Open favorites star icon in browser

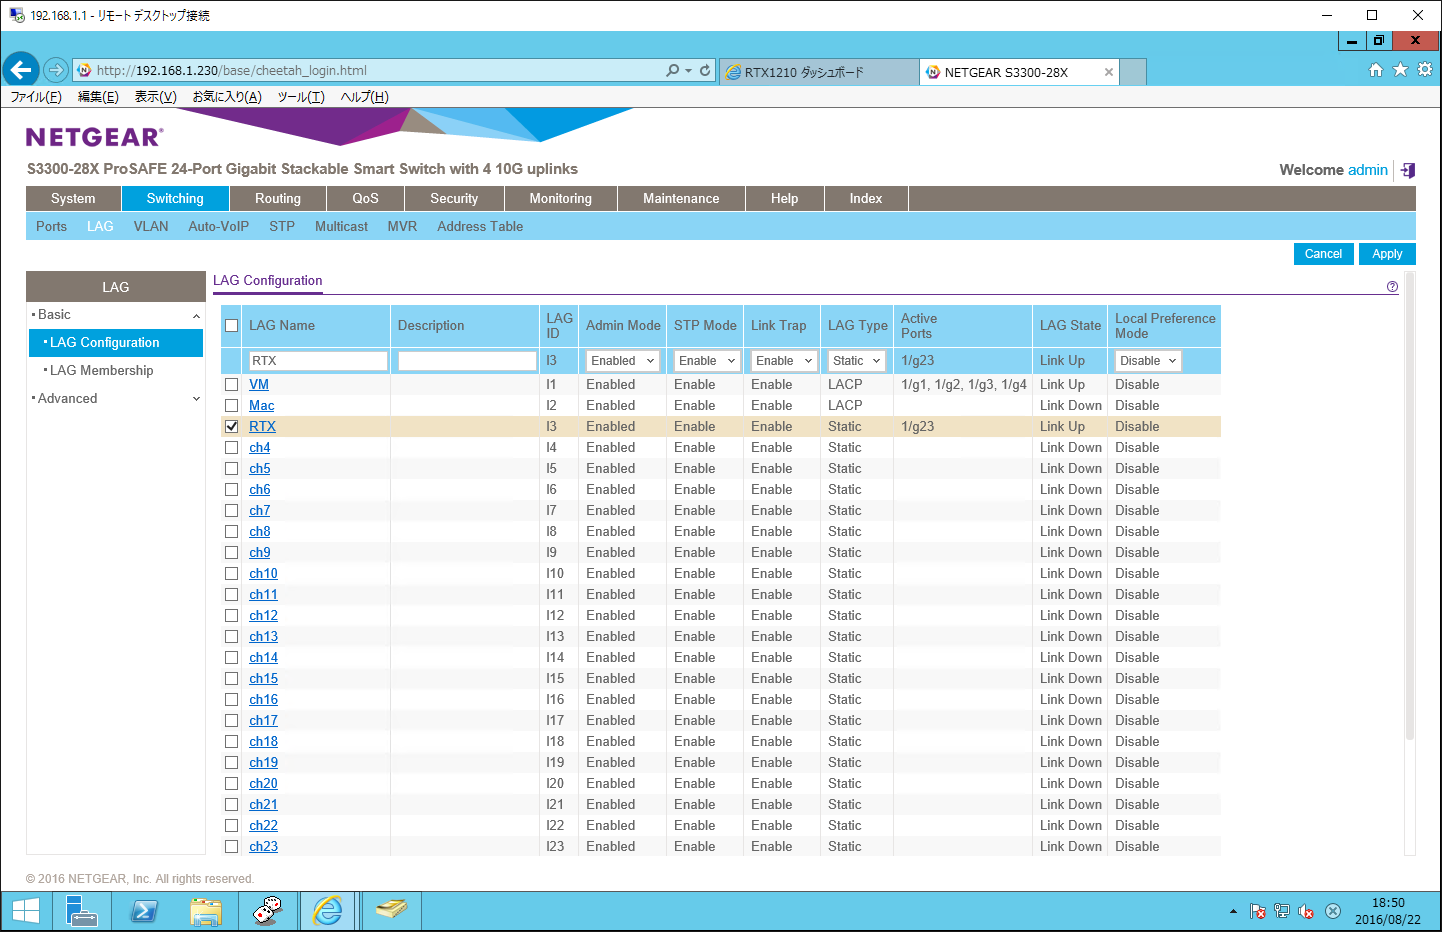pos(1400,69)
